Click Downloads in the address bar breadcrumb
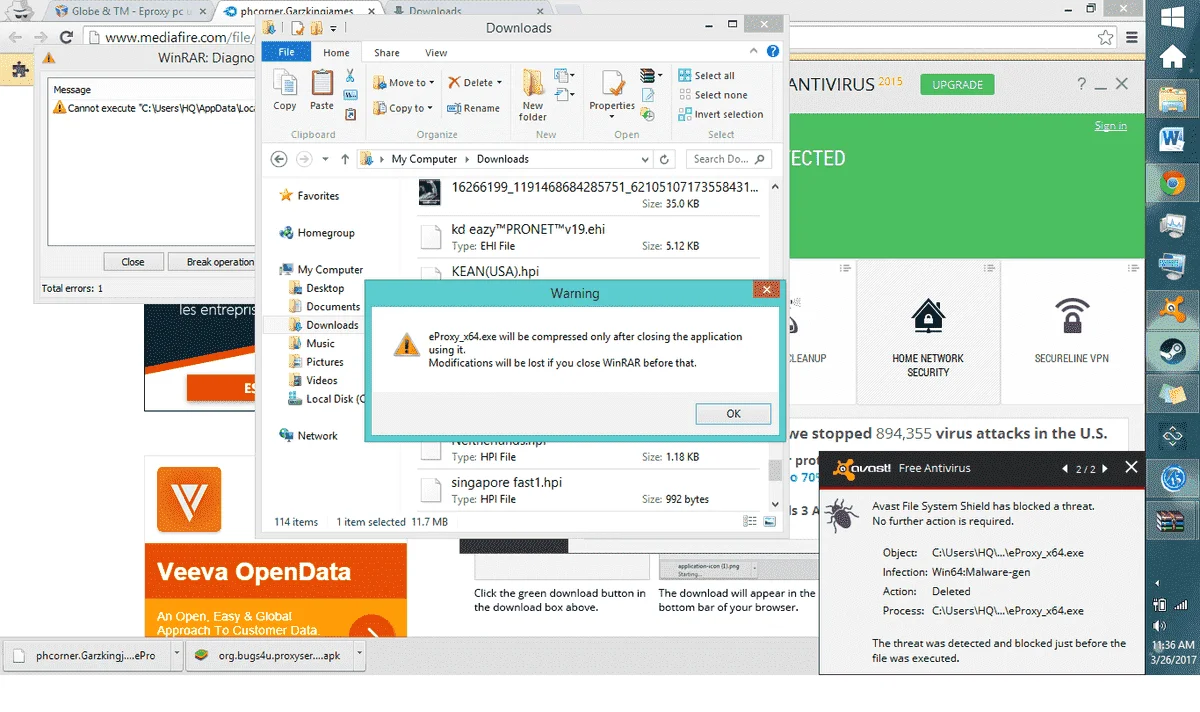Viewport: 1200px width, 712px height. tap(502, 159)
